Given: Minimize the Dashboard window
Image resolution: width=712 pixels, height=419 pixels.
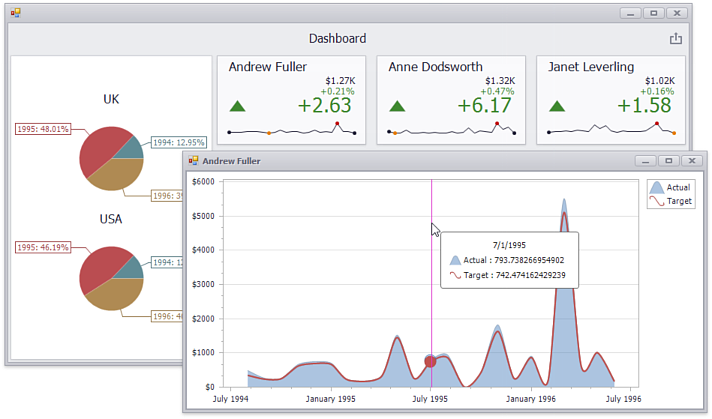Looking at the screenshot, I should tap(630, 13).
